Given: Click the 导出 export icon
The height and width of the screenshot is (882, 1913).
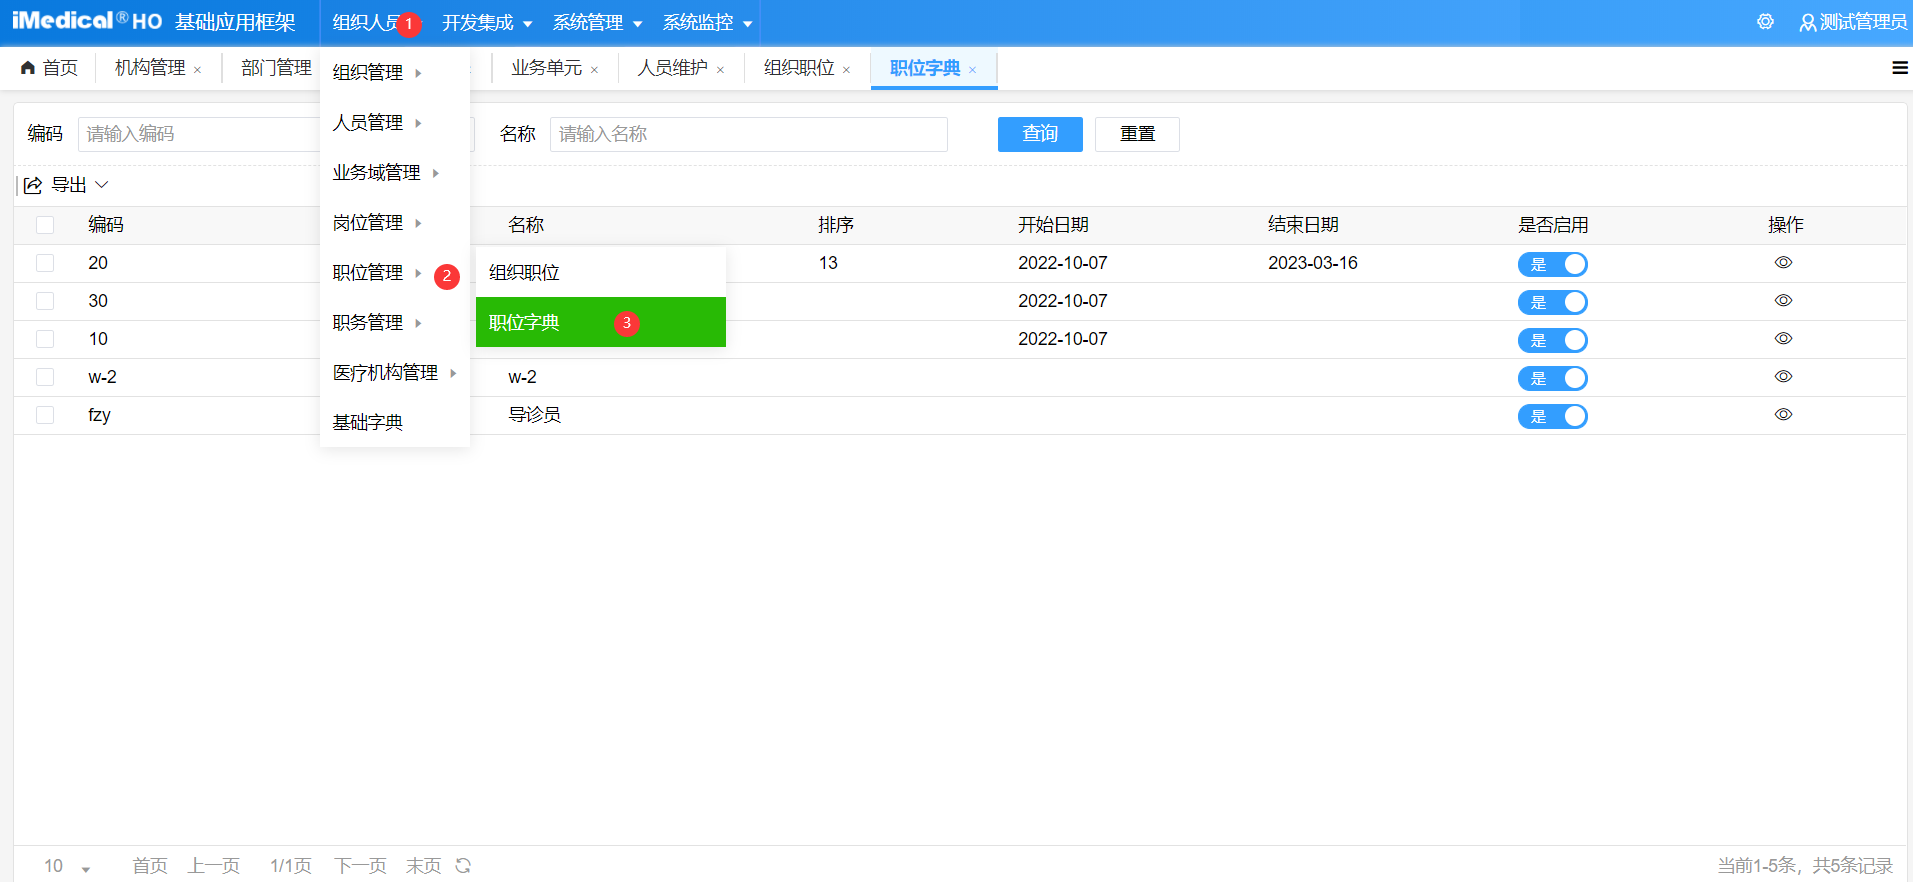Looking at the screenshot, I should pos(33,185).
